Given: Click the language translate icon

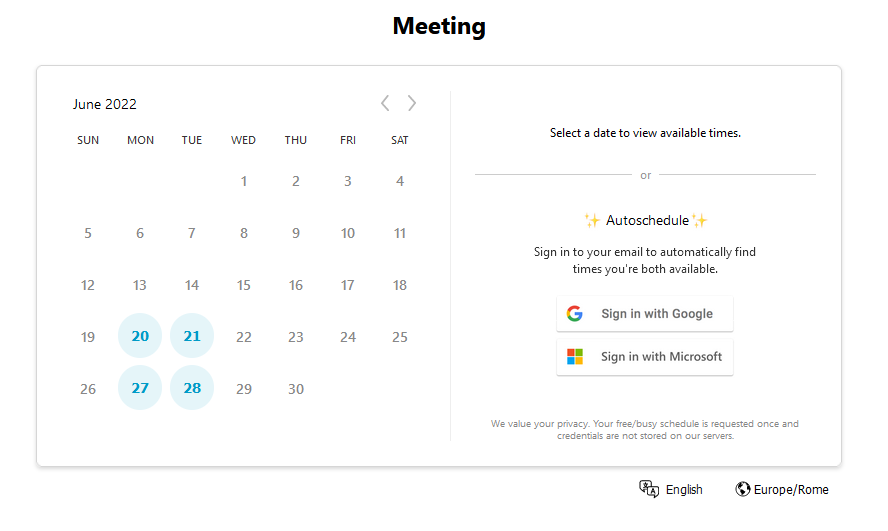Looking at the screenshot, I should coord(649,489).
